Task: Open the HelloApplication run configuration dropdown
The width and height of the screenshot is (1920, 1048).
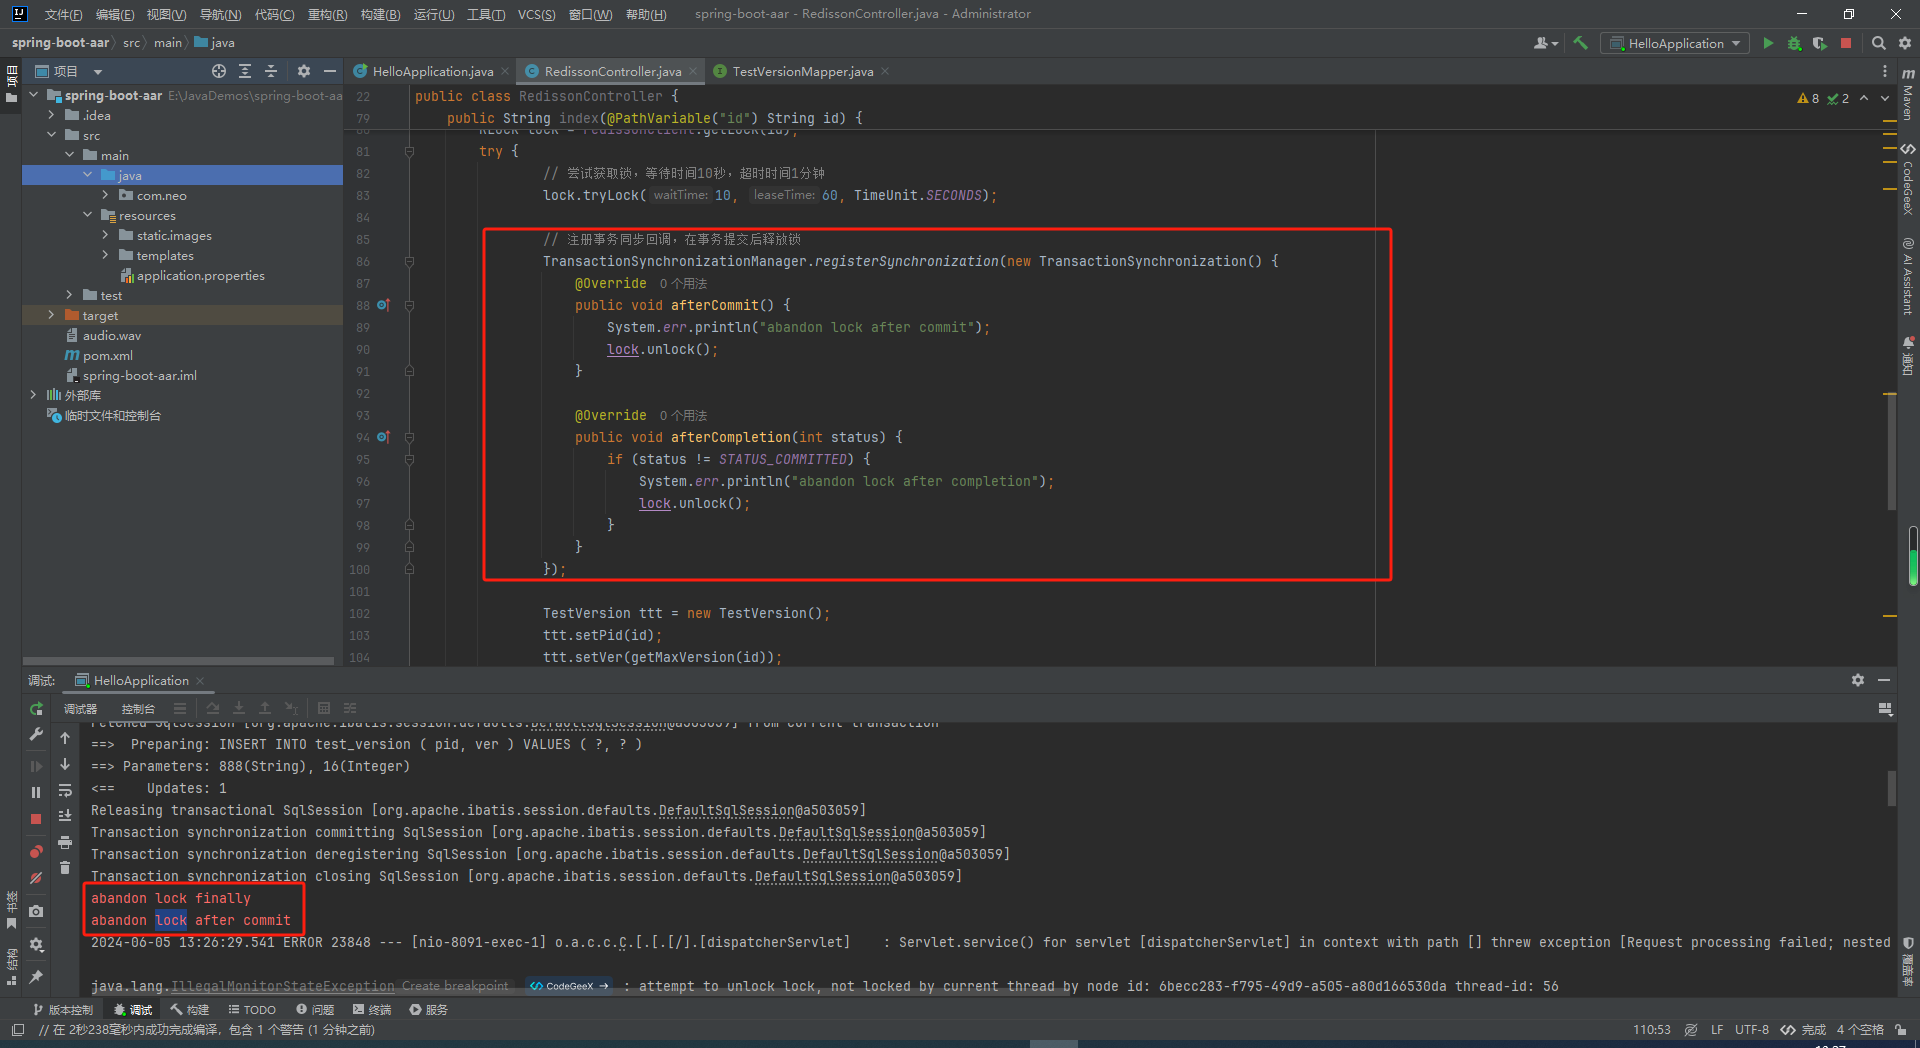Action: [1676, 43]
